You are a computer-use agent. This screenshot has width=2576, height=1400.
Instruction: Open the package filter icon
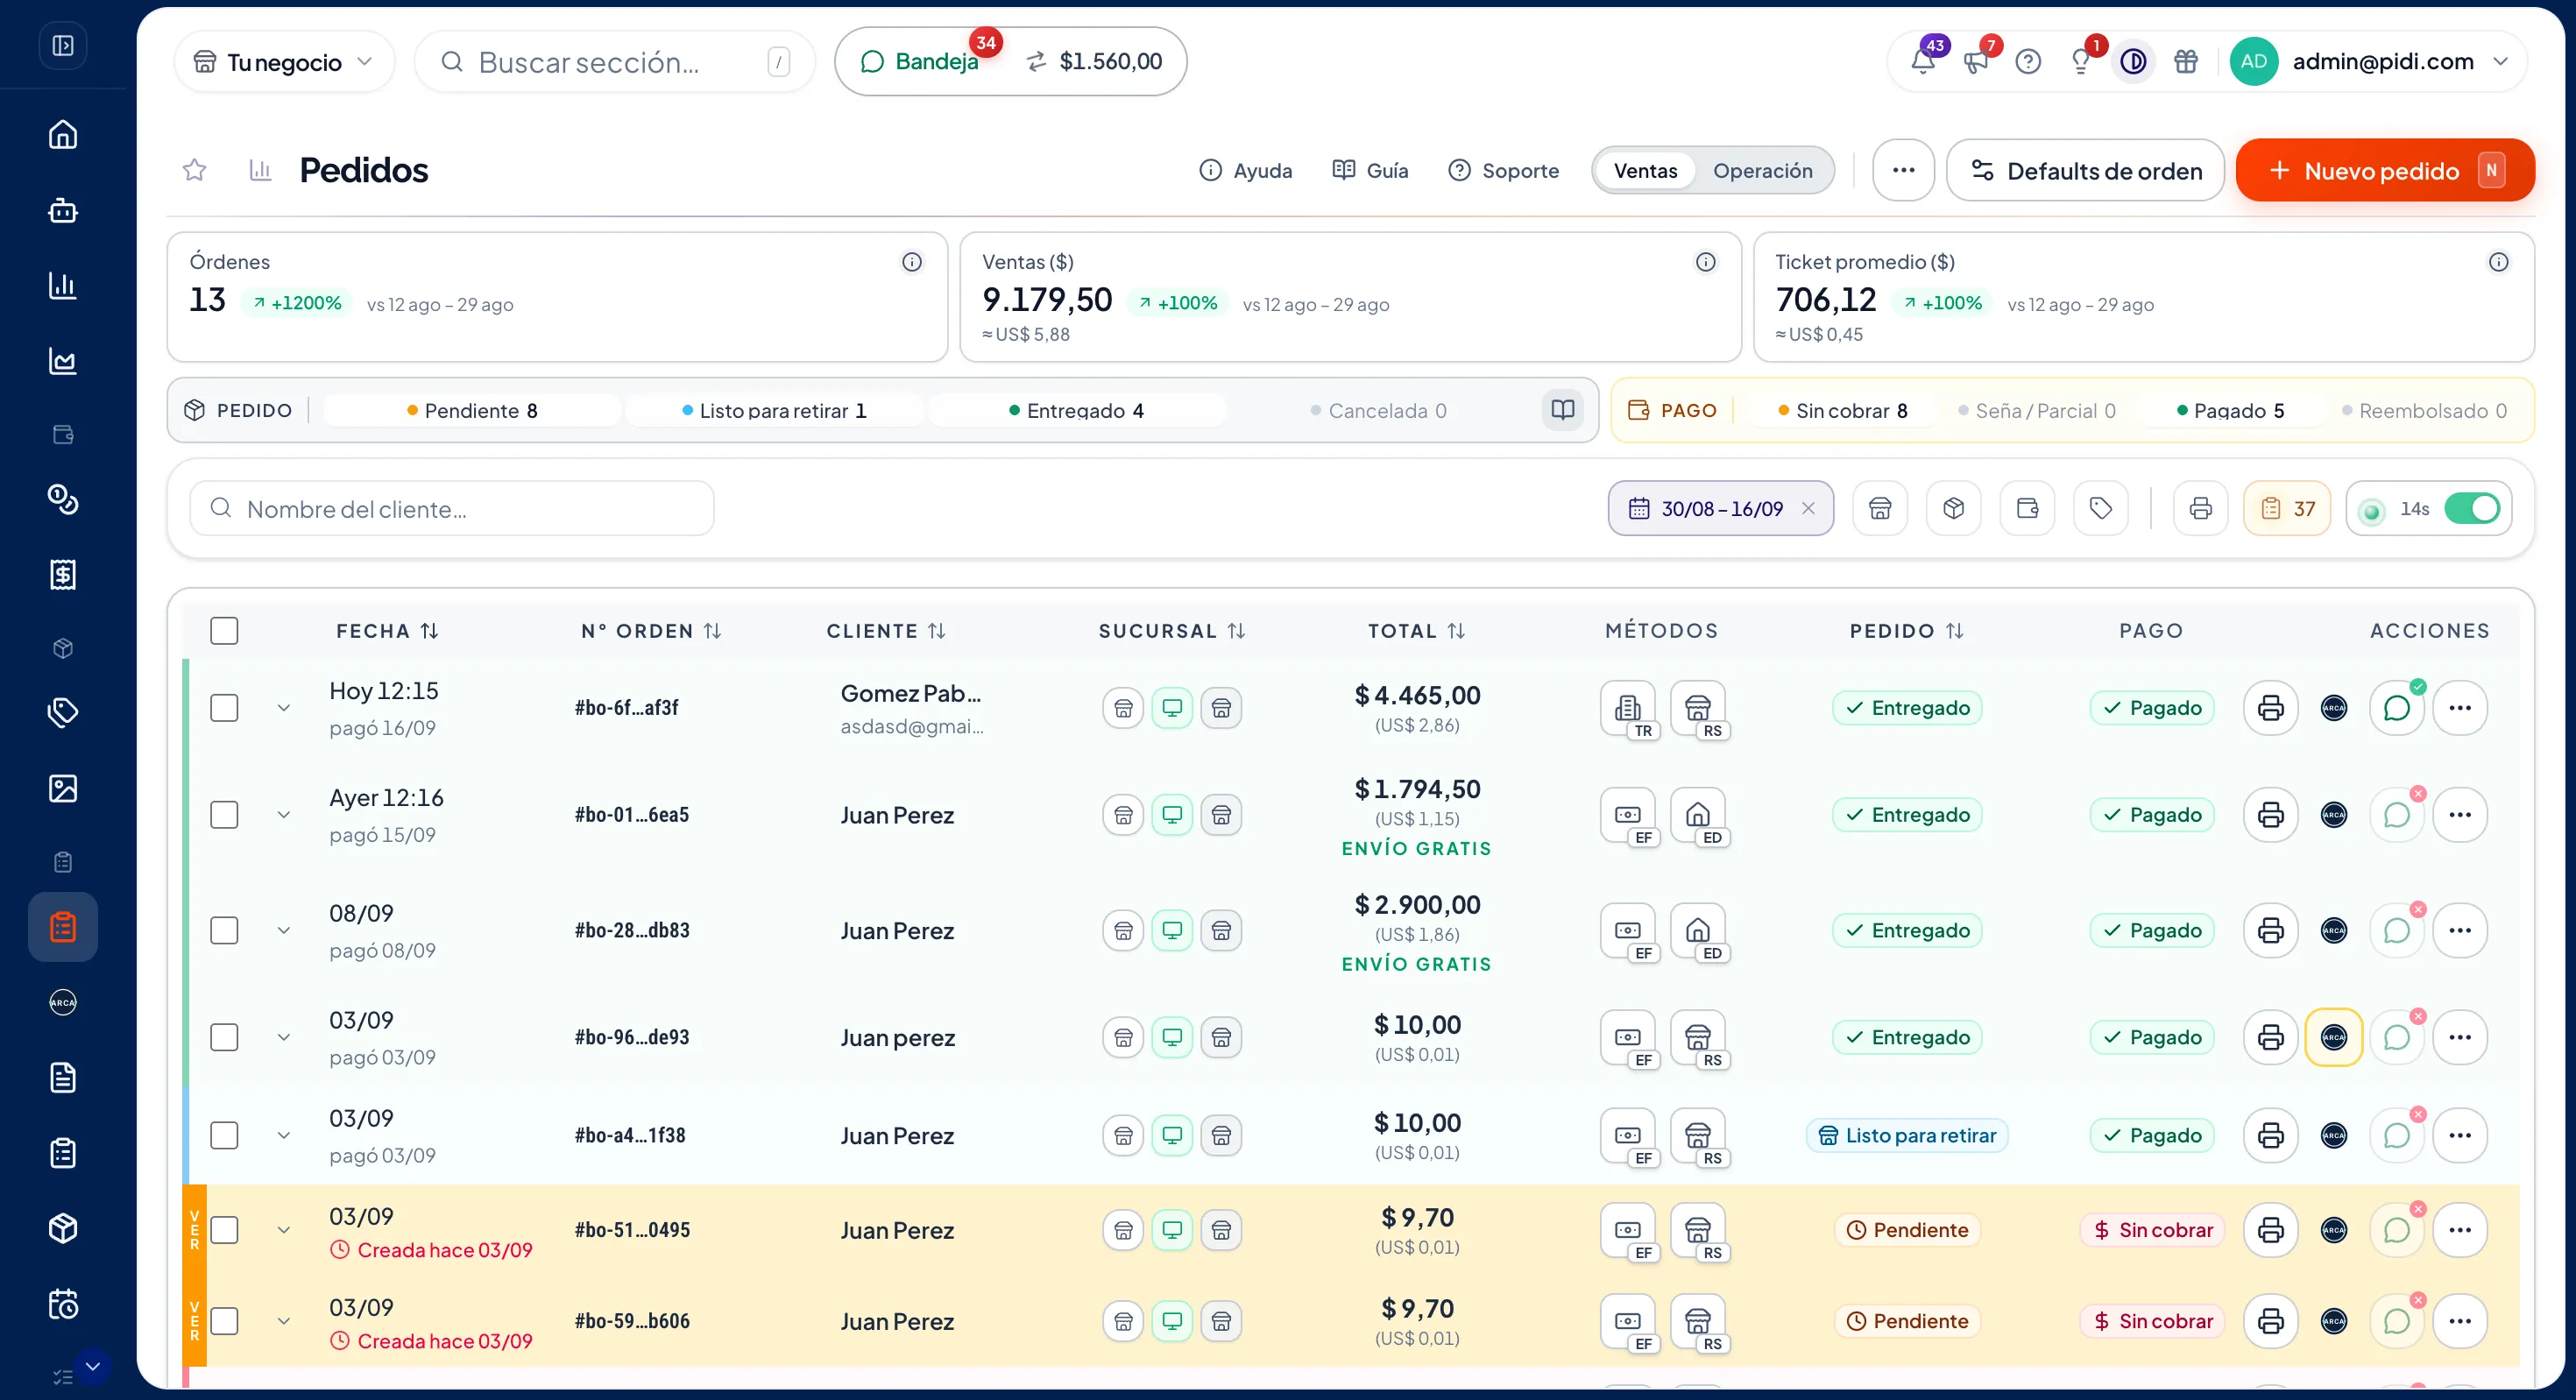click(1954, 508)
